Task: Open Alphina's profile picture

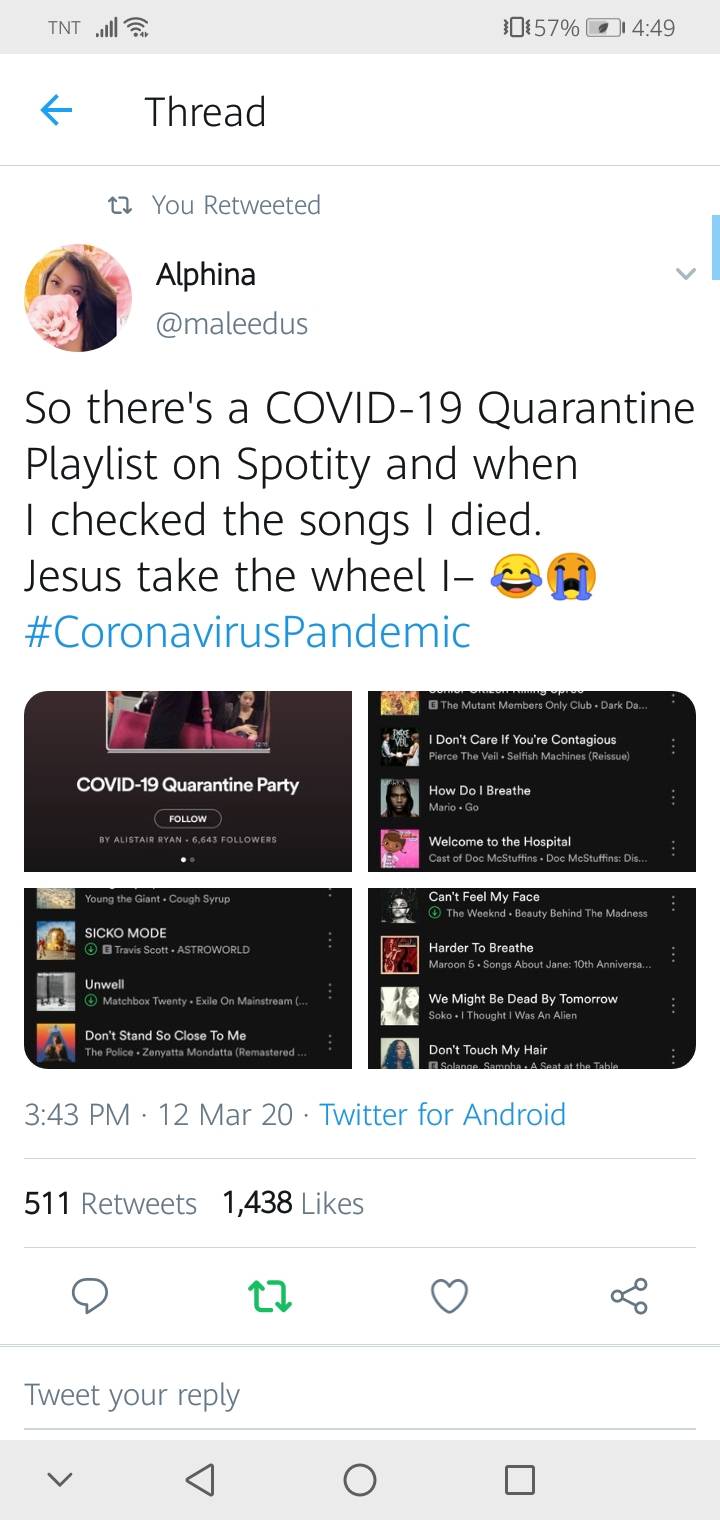Action: (x=78, y=298)
